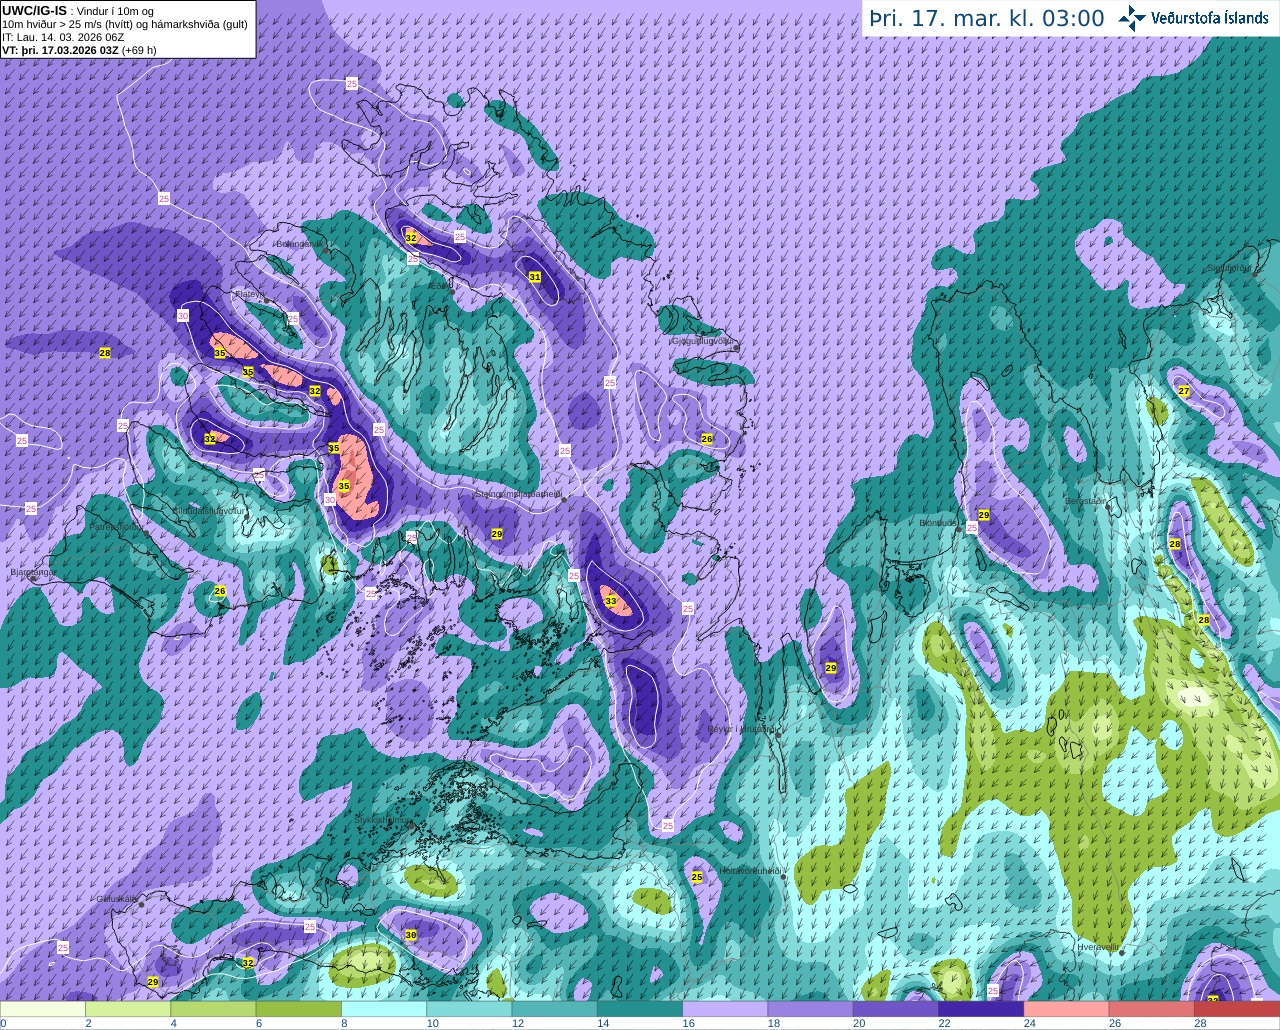The width and height of the screenshot is (1280, 1030).
Task: Click the Gufuskálar station label
Action: click(116, 898)
